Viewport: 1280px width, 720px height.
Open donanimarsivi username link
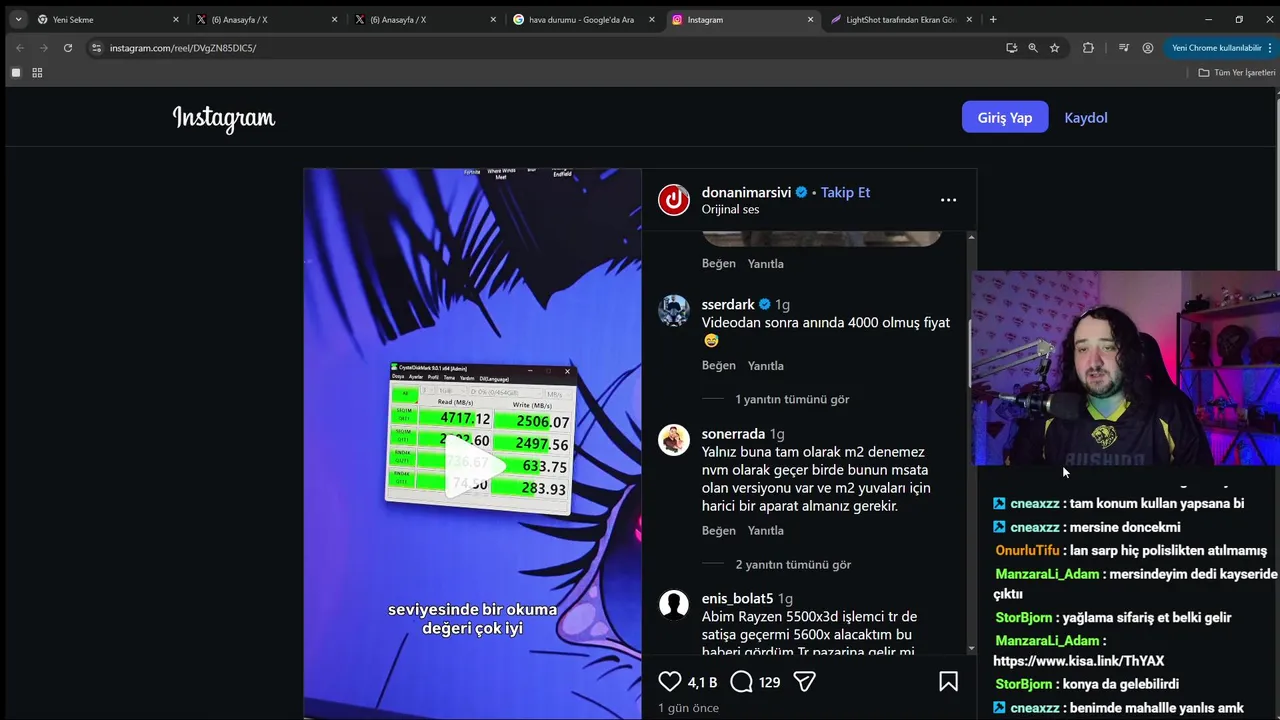(746, 192)
